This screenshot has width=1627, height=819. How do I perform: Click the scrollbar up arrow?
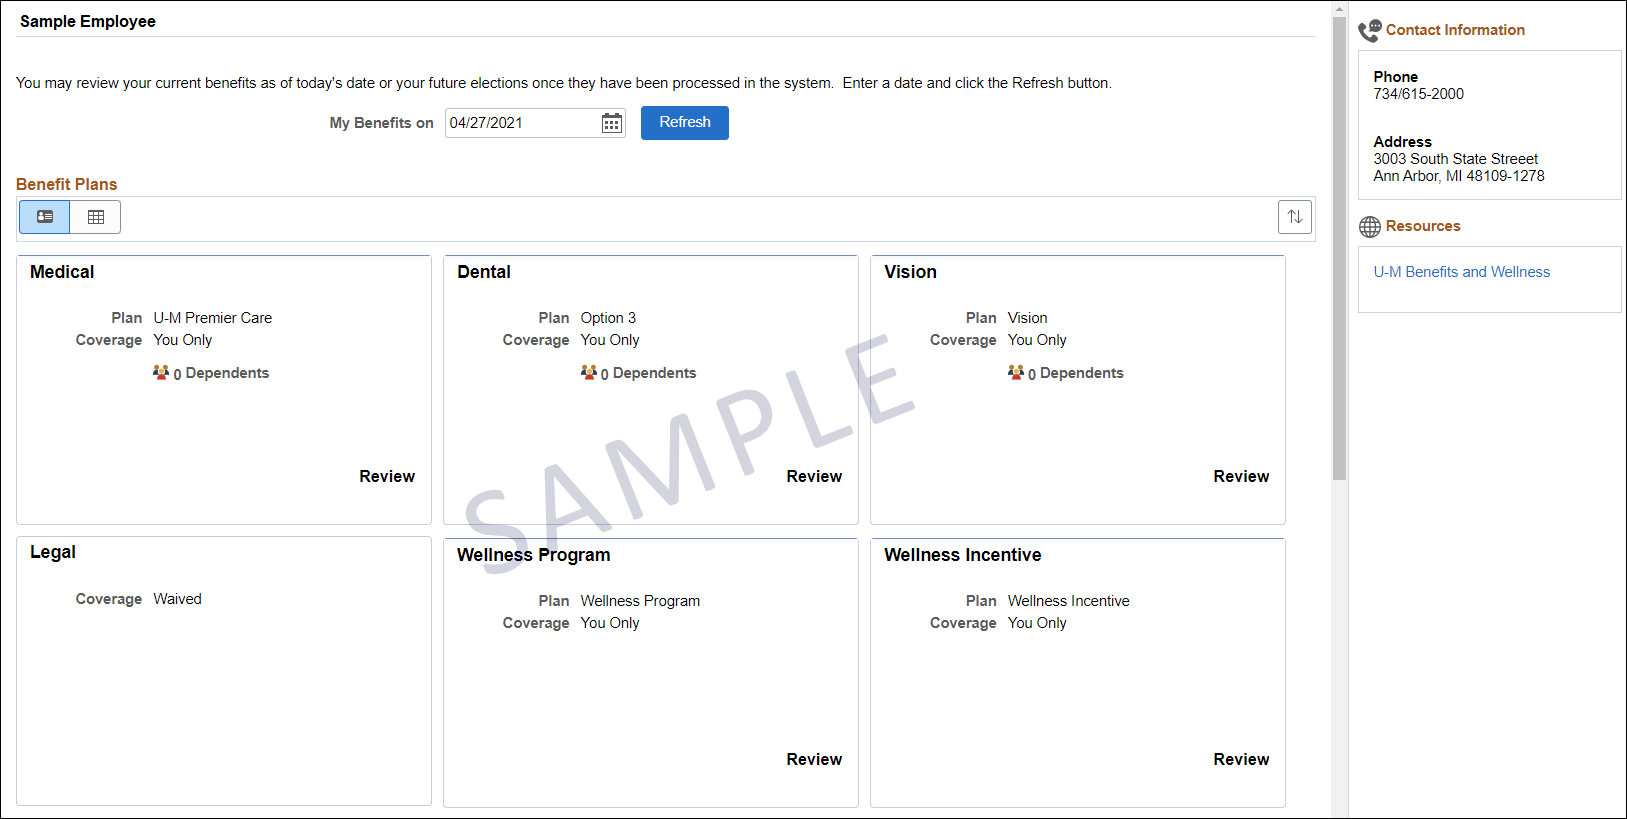click(x=1340, y=9)
